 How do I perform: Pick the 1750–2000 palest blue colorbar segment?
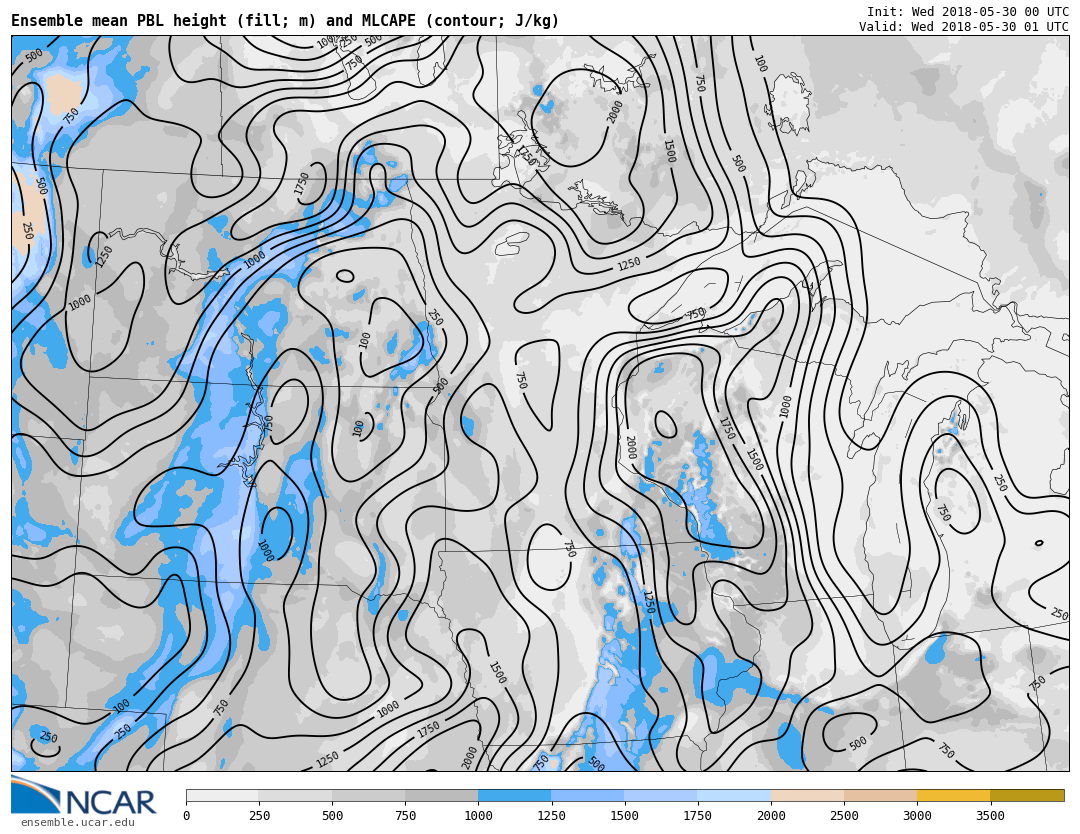(734, 796)
